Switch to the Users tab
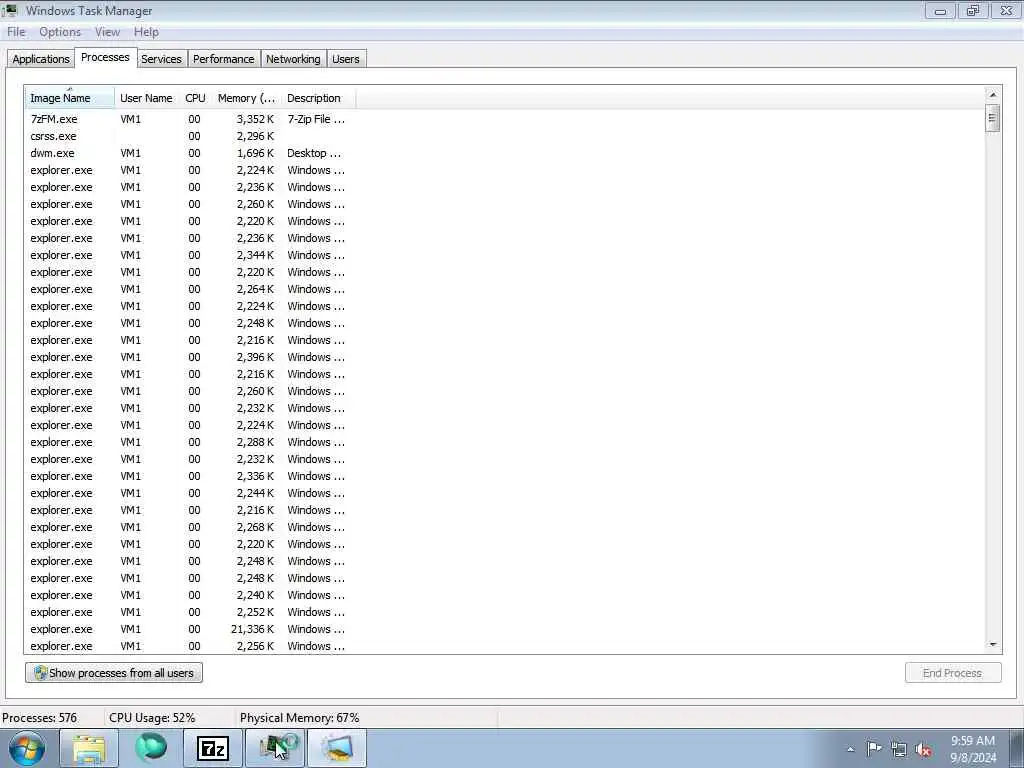 (x=345, y=59)
